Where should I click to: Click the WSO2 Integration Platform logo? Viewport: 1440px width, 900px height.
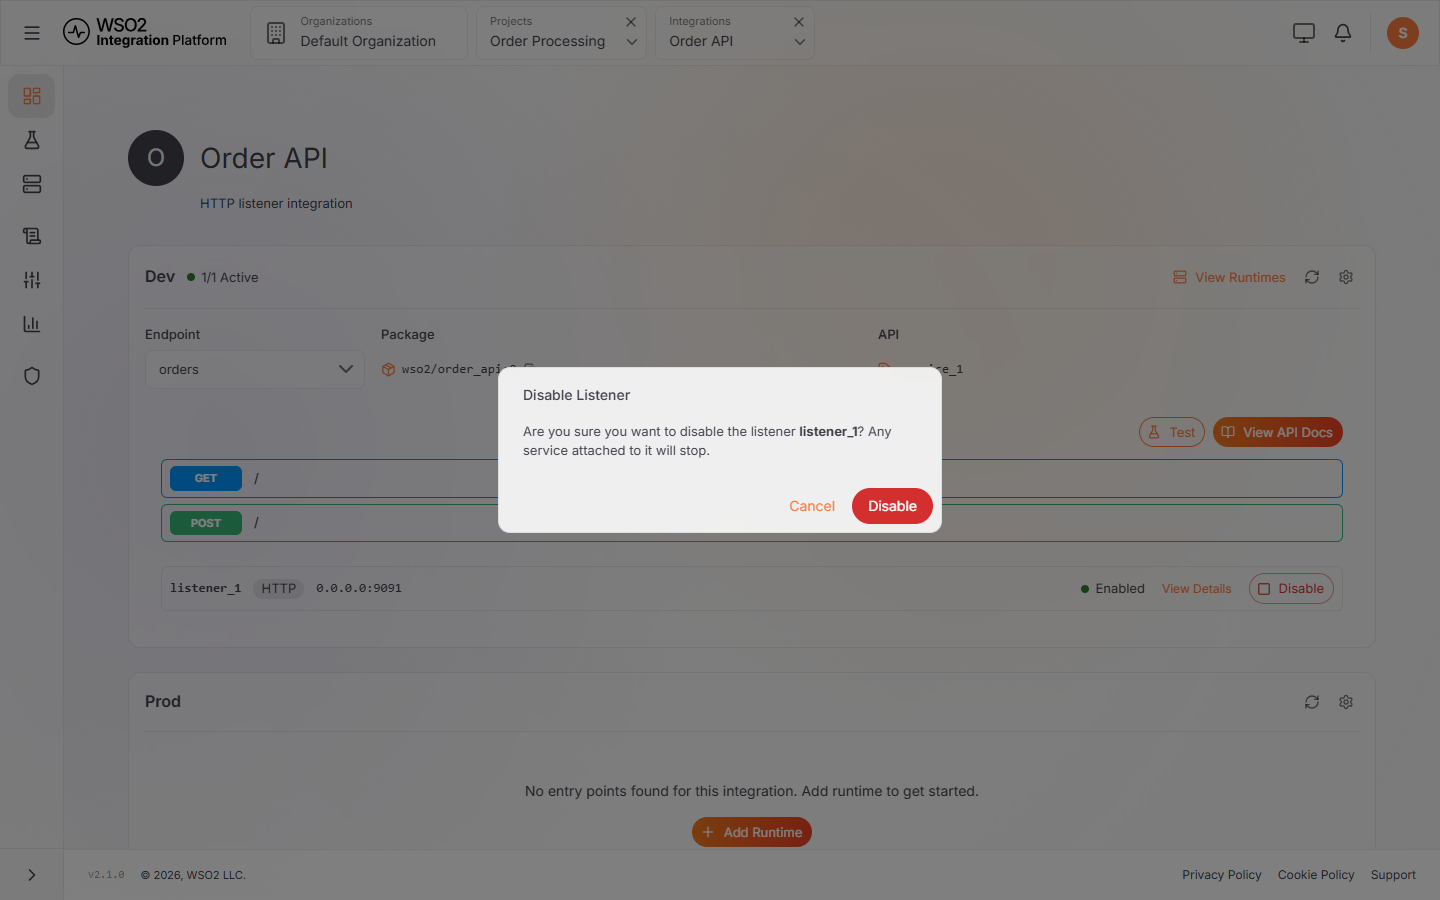145,33
